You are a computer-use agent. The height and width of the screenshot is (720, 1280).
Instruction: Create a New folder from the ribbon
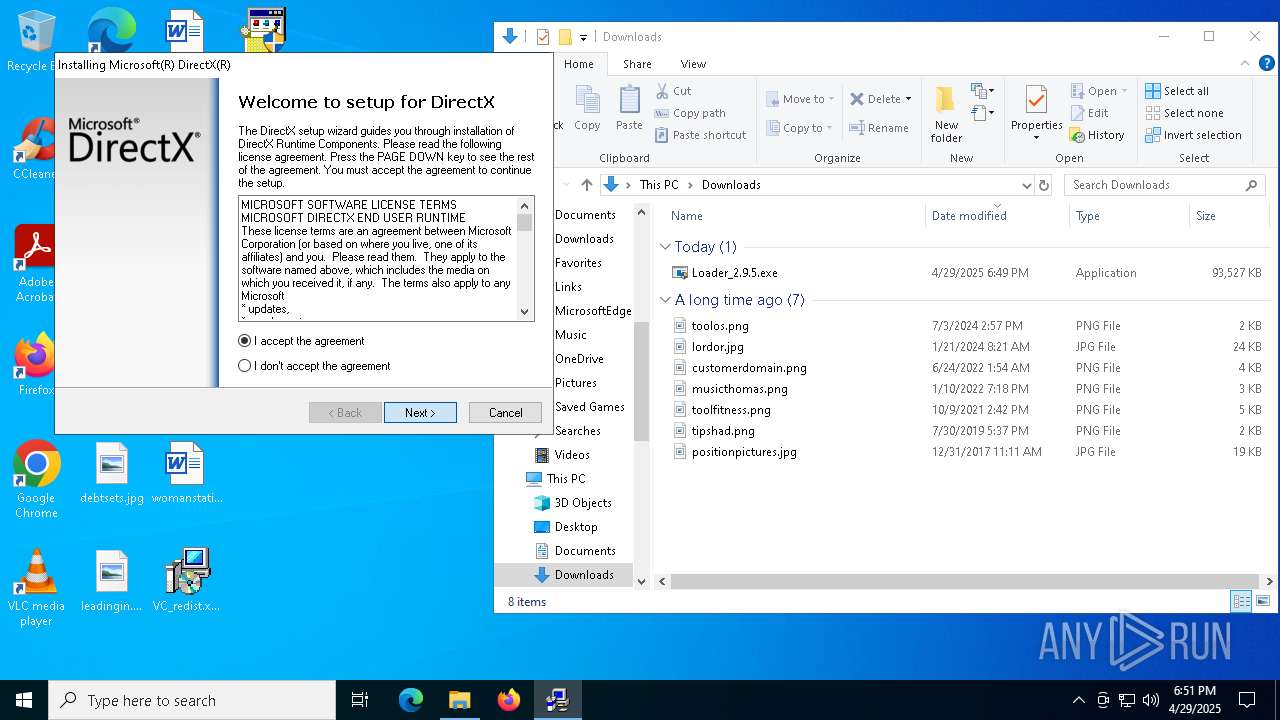coord(946,114)
